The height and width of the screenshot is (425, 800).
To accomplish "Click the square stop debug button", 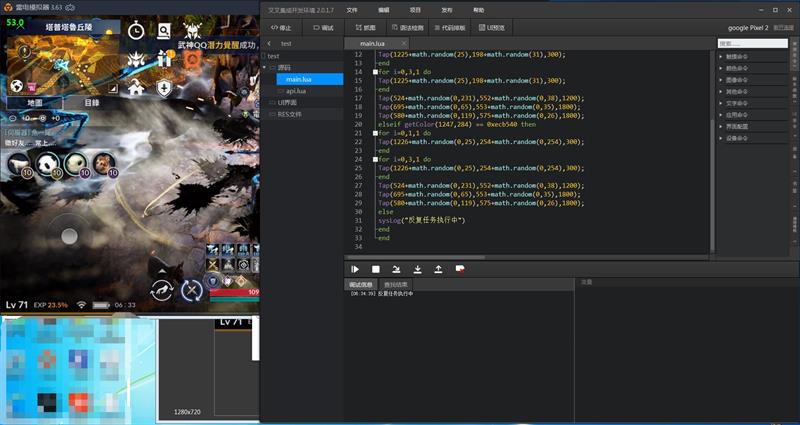I will [x=376, y=269].
